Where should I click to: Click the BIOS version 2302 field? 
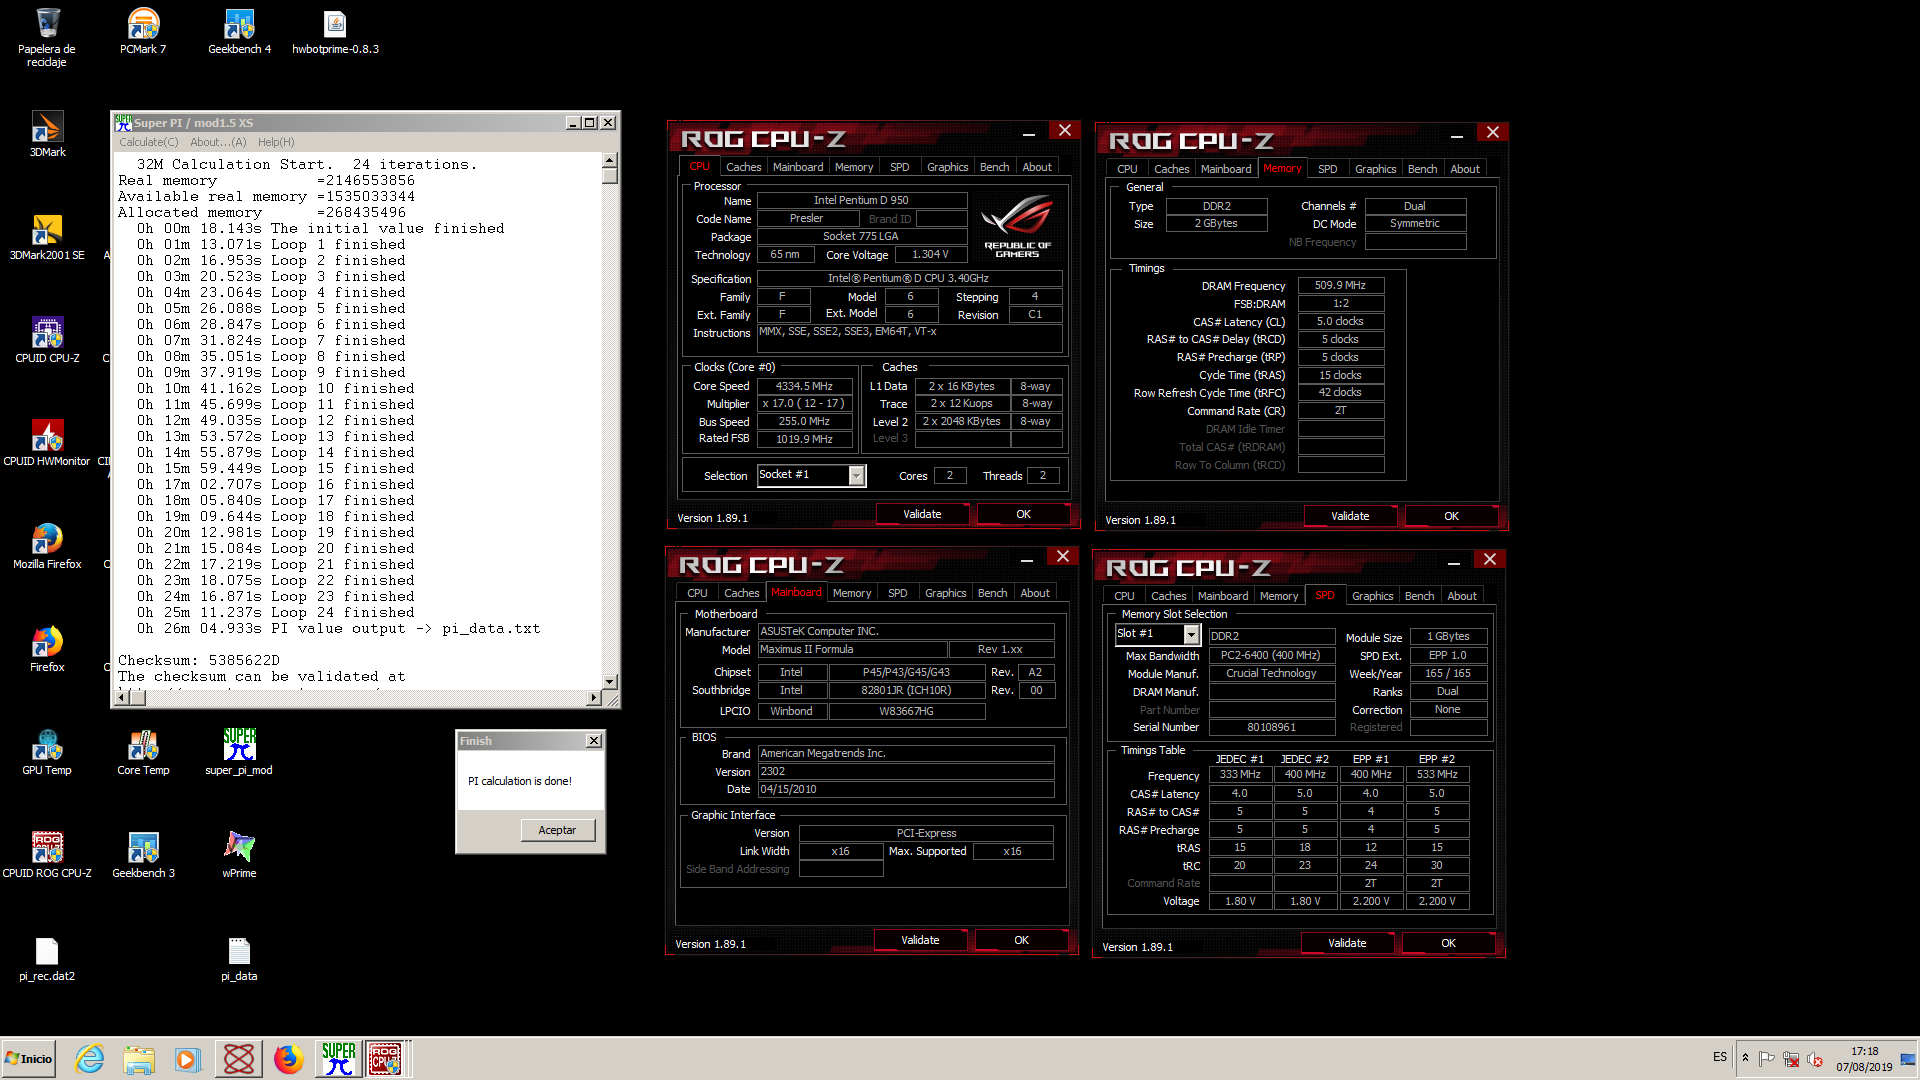(905, 772)
